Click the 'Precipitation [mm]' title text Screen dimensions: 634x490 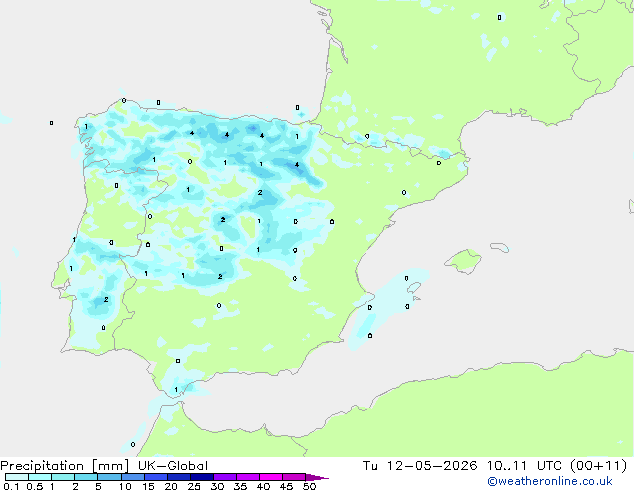[65, 466]
